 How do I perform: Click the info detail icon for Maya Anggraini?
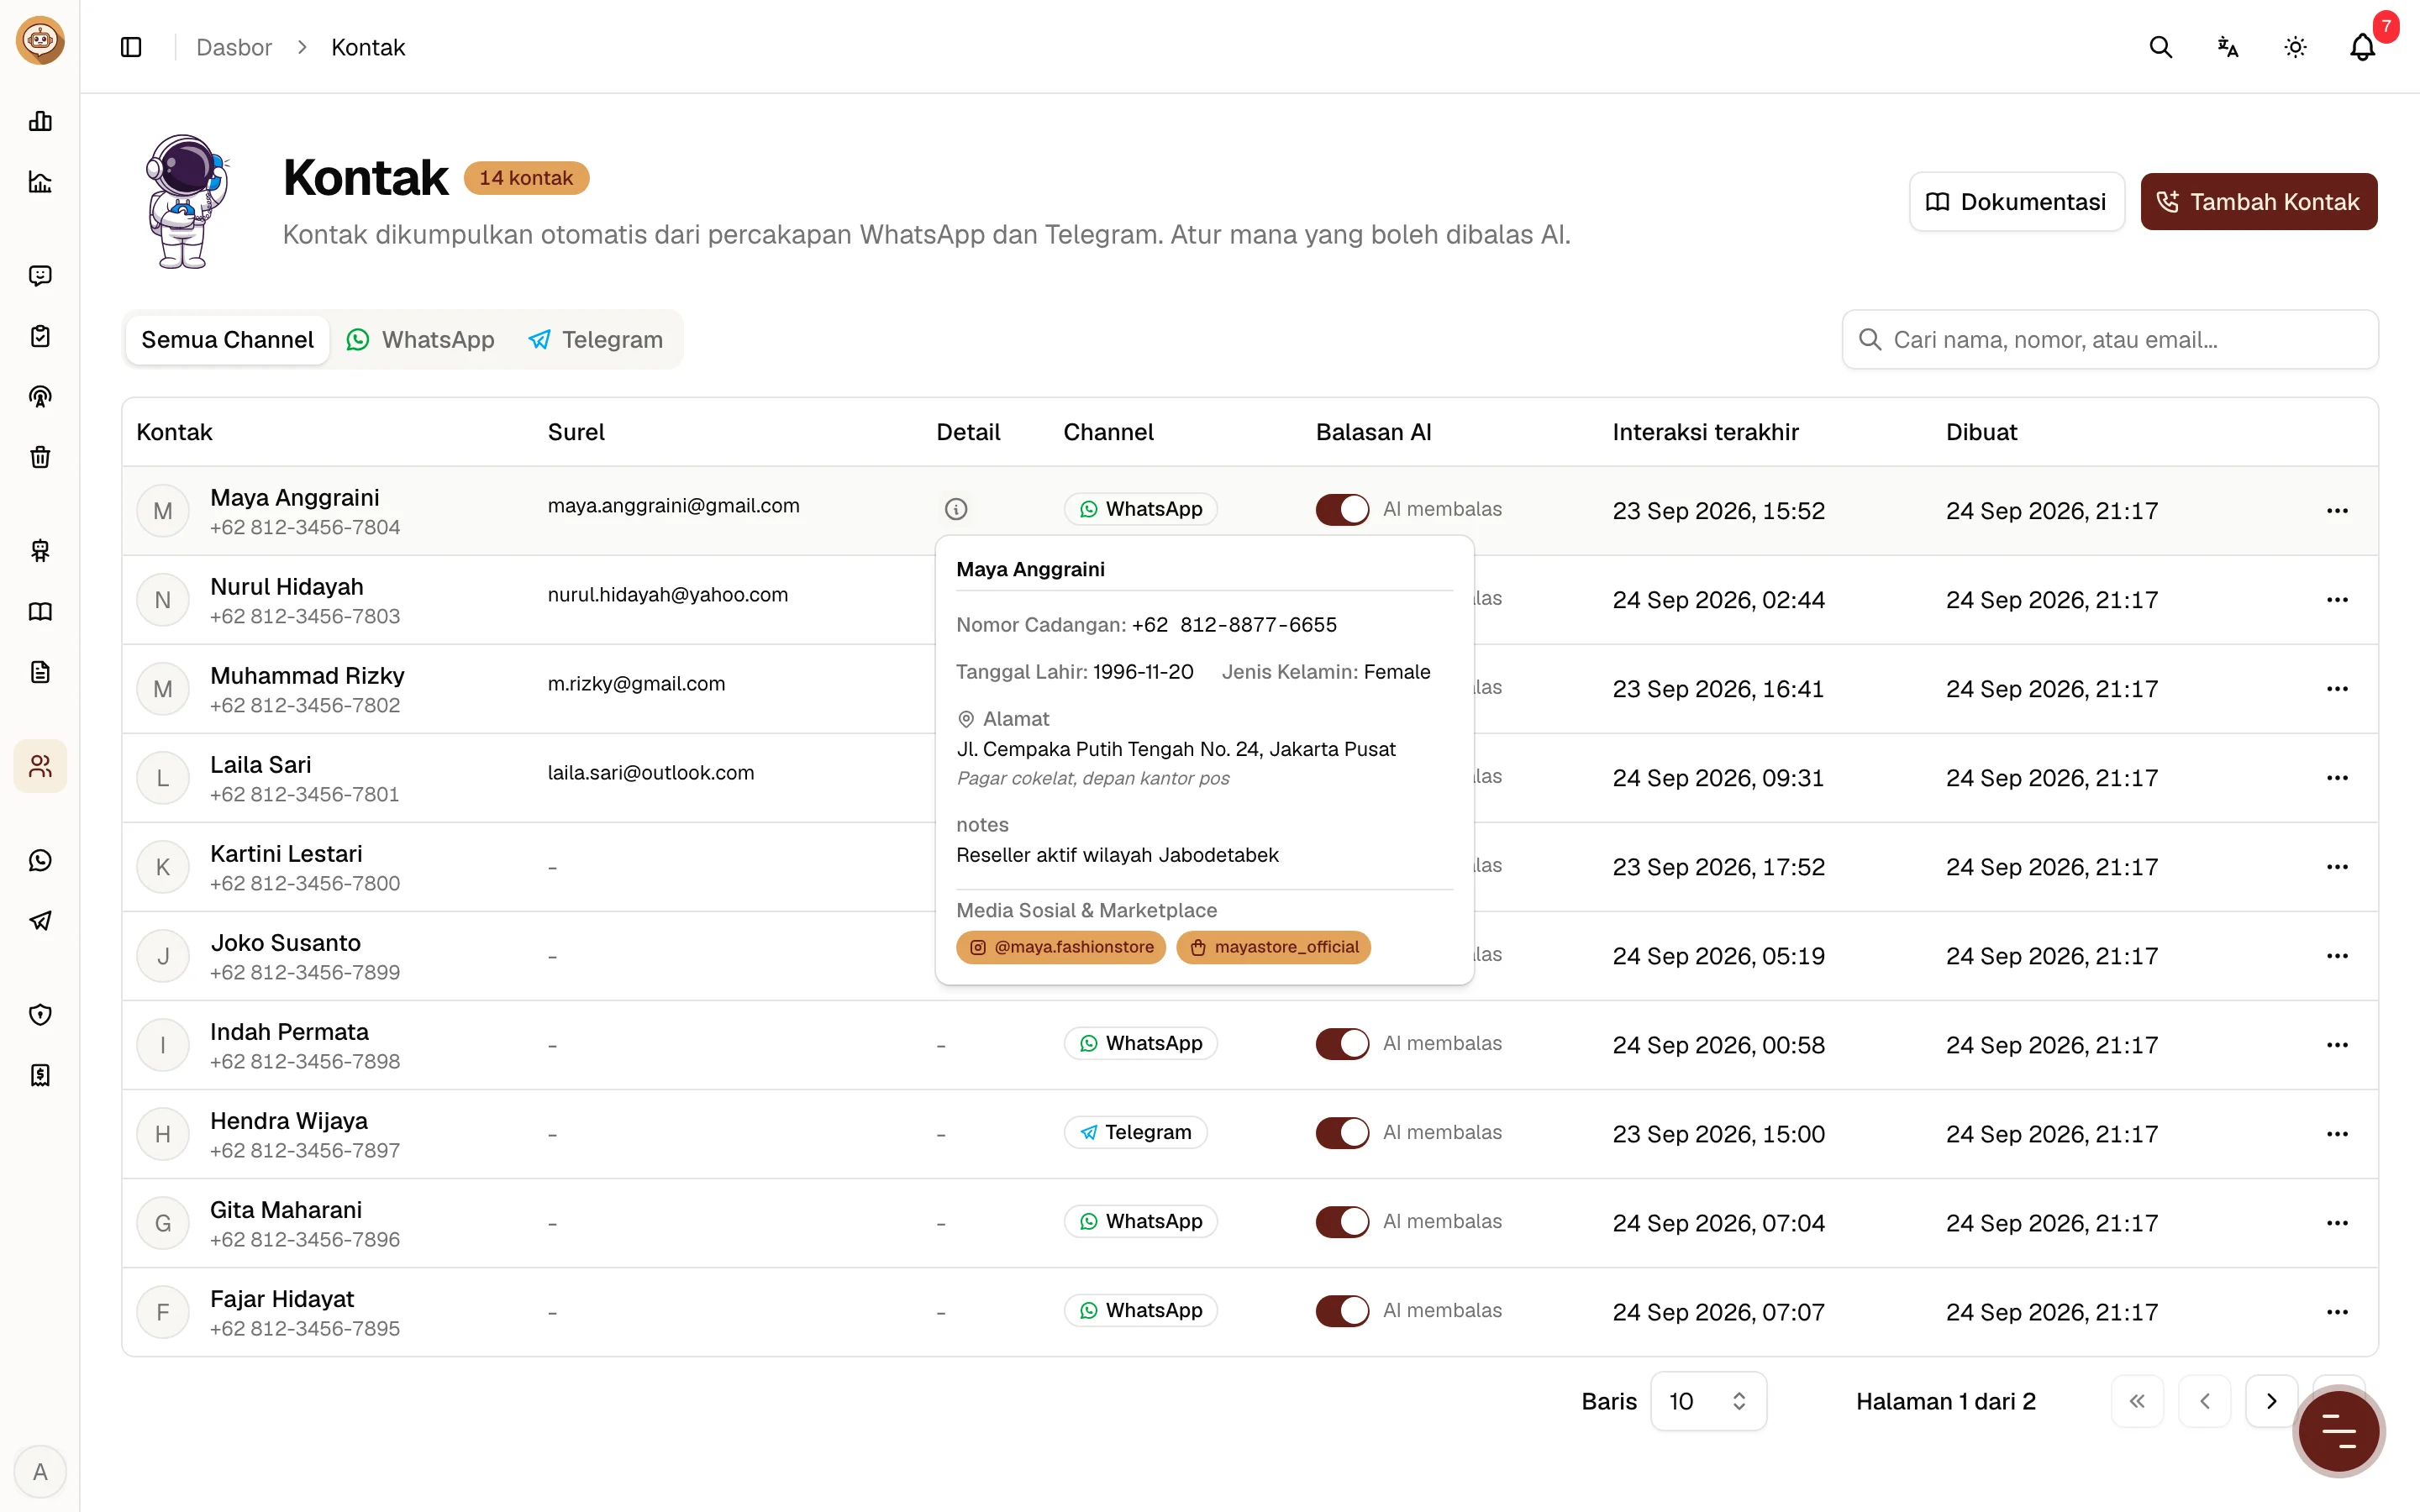(956, 509)
